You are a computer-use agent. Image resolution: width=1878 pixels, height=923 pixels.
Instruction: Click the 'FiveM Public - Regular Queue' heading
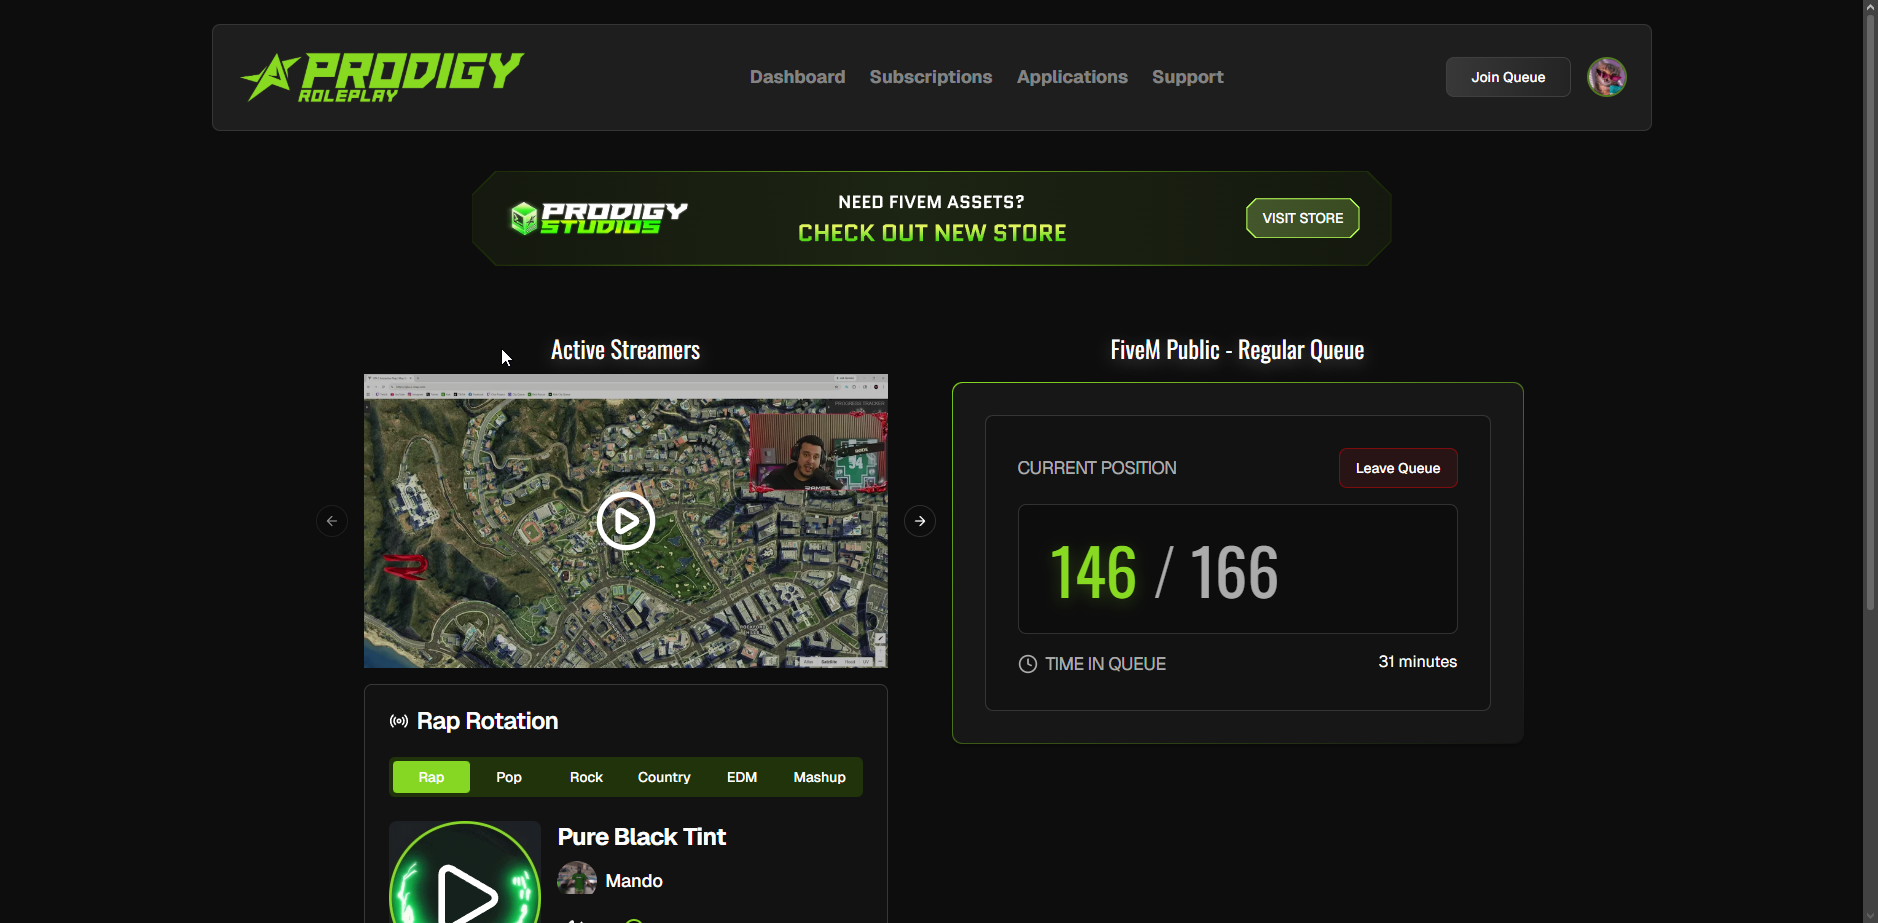pyautogui.click(x=1238, y=350)
